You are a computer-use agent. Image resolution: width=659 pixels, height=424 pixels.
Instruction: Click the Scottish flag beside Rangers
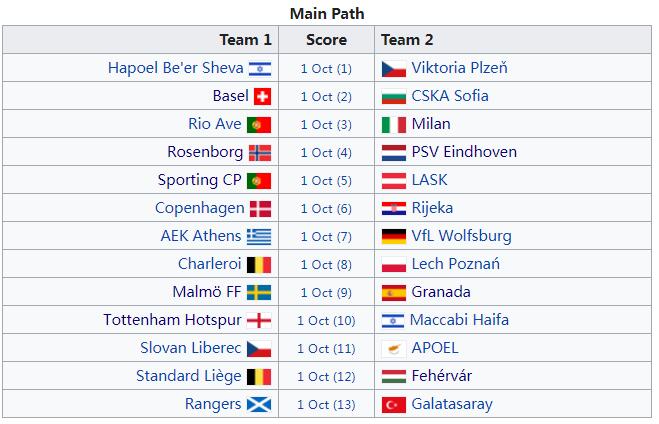pos(259,405)
